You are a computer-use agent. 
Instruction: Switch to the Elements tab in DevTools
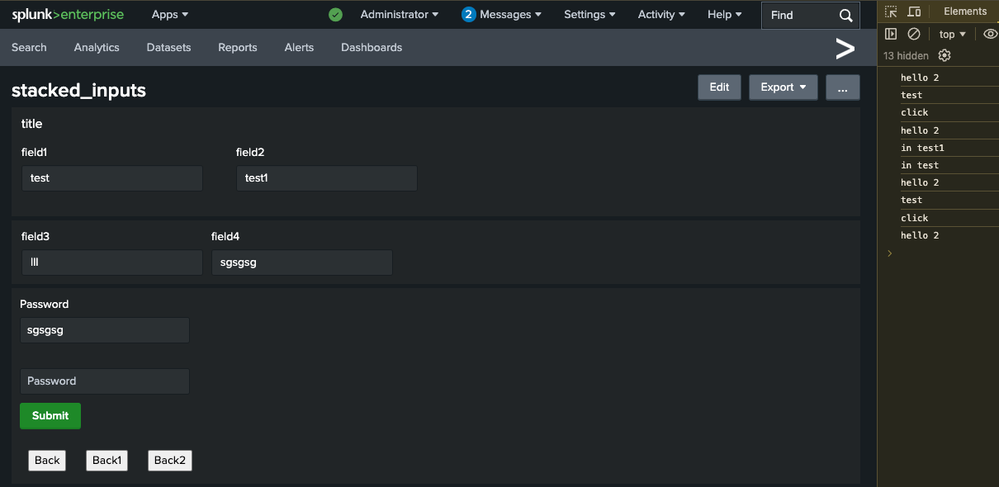click(965, 12)
